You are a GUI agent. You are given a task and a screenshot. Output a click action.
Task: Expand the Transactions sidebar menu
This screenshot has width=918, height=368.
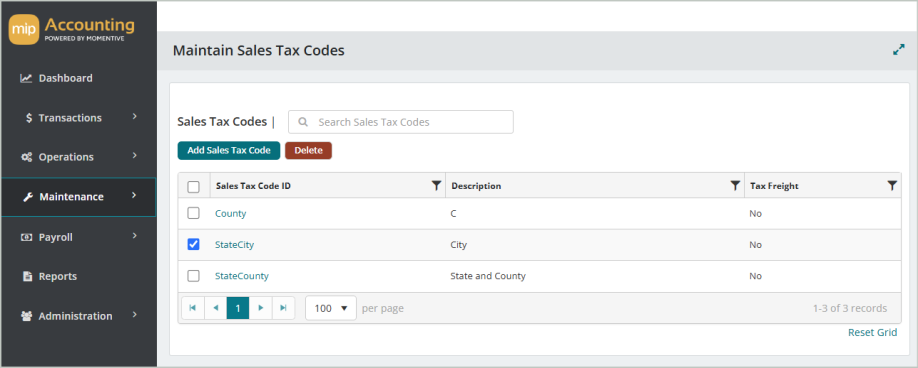78,118
